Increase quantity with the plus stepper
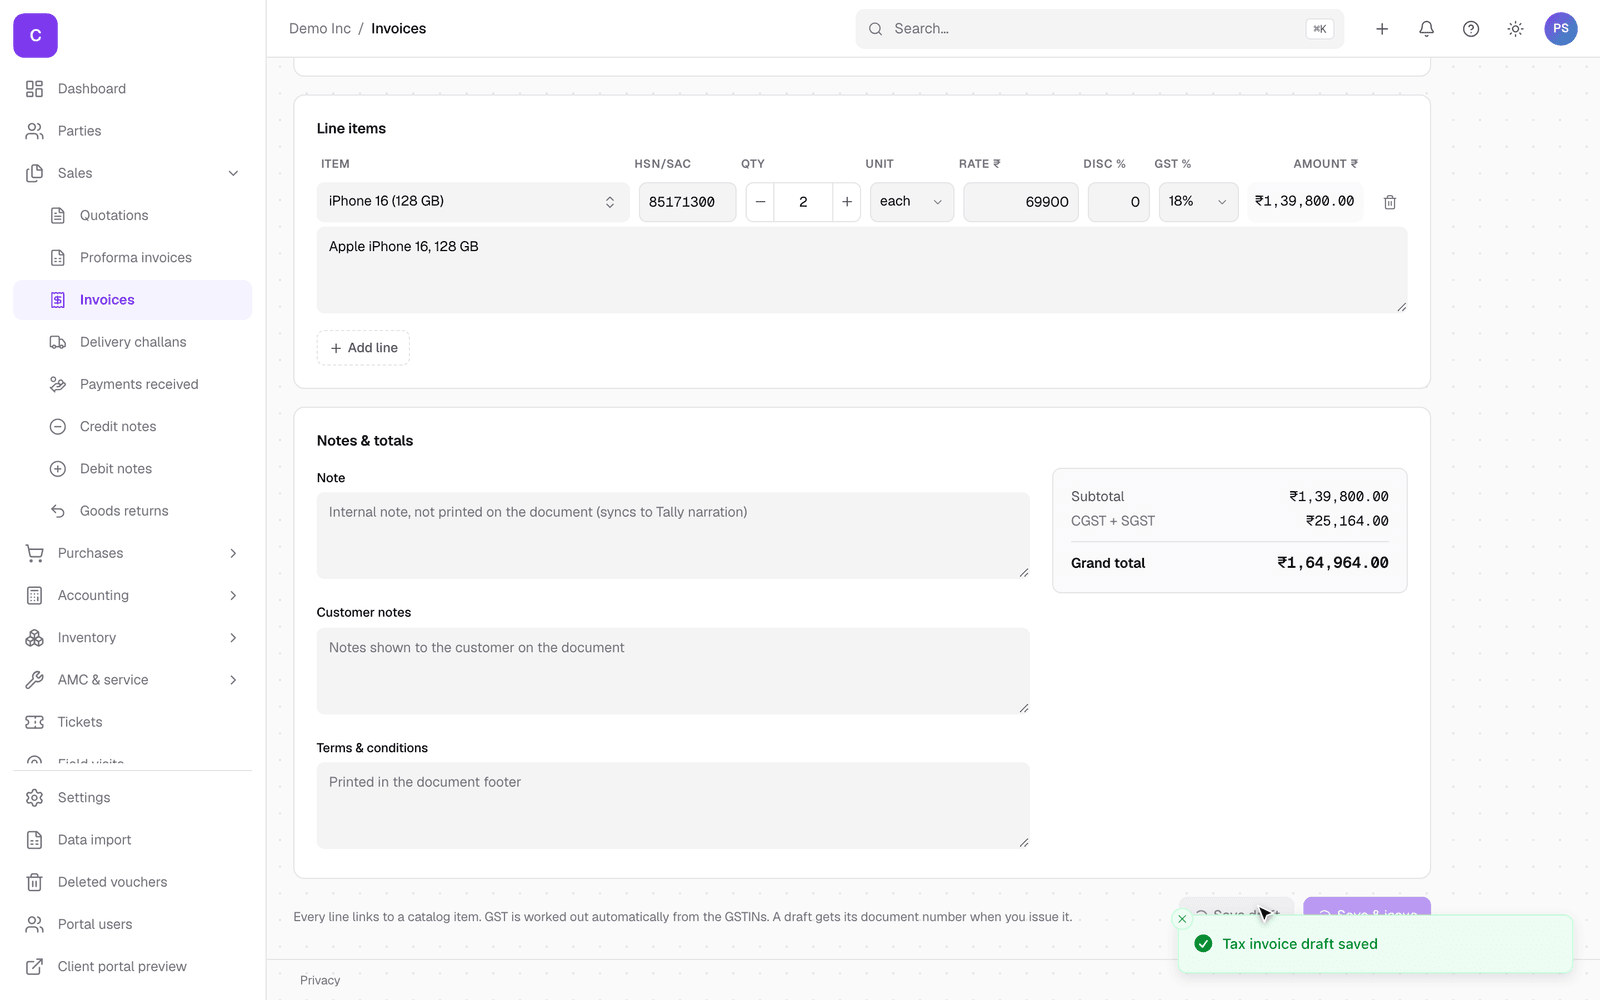Viewport: 1600px width, 1000px height. tap(847, 202)
